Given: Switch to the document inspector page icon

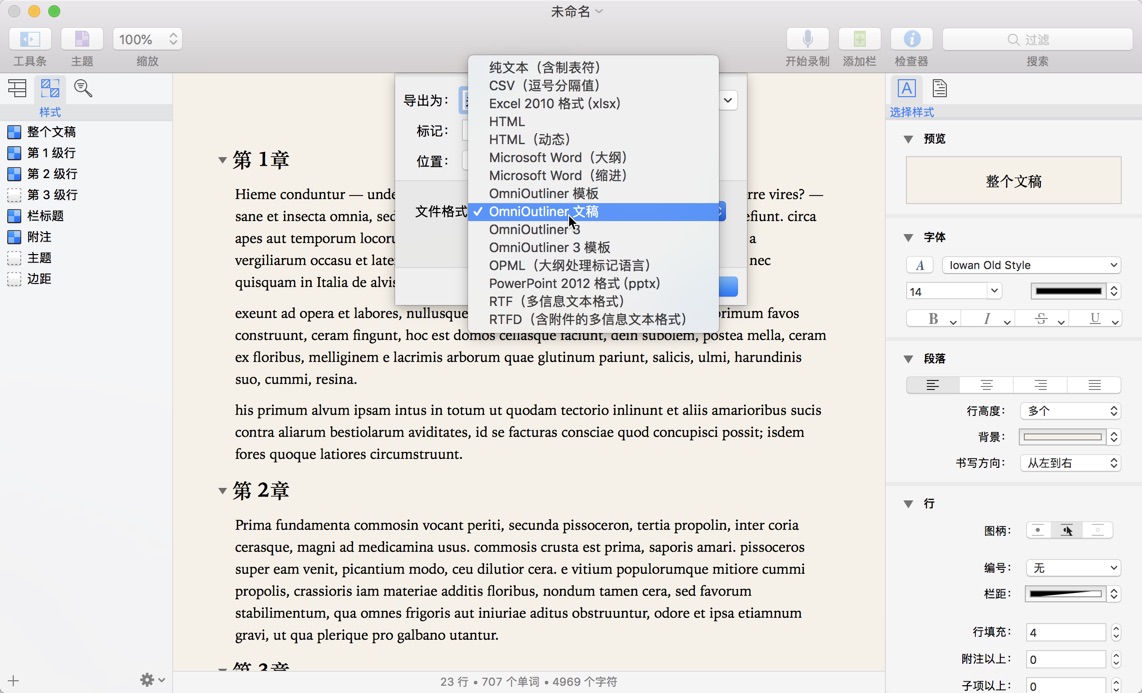Looking at the screenshot, I should (x=937, y=88).
